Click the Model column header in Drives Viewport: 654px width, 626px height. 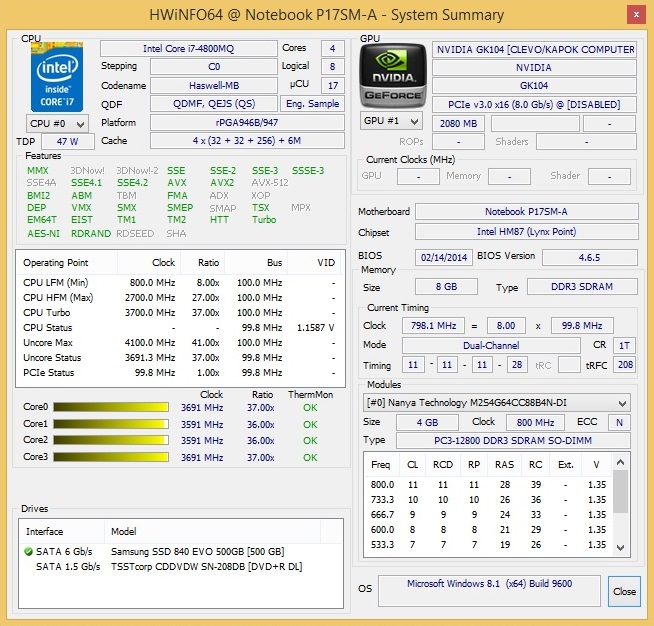[x=212, y=531]
